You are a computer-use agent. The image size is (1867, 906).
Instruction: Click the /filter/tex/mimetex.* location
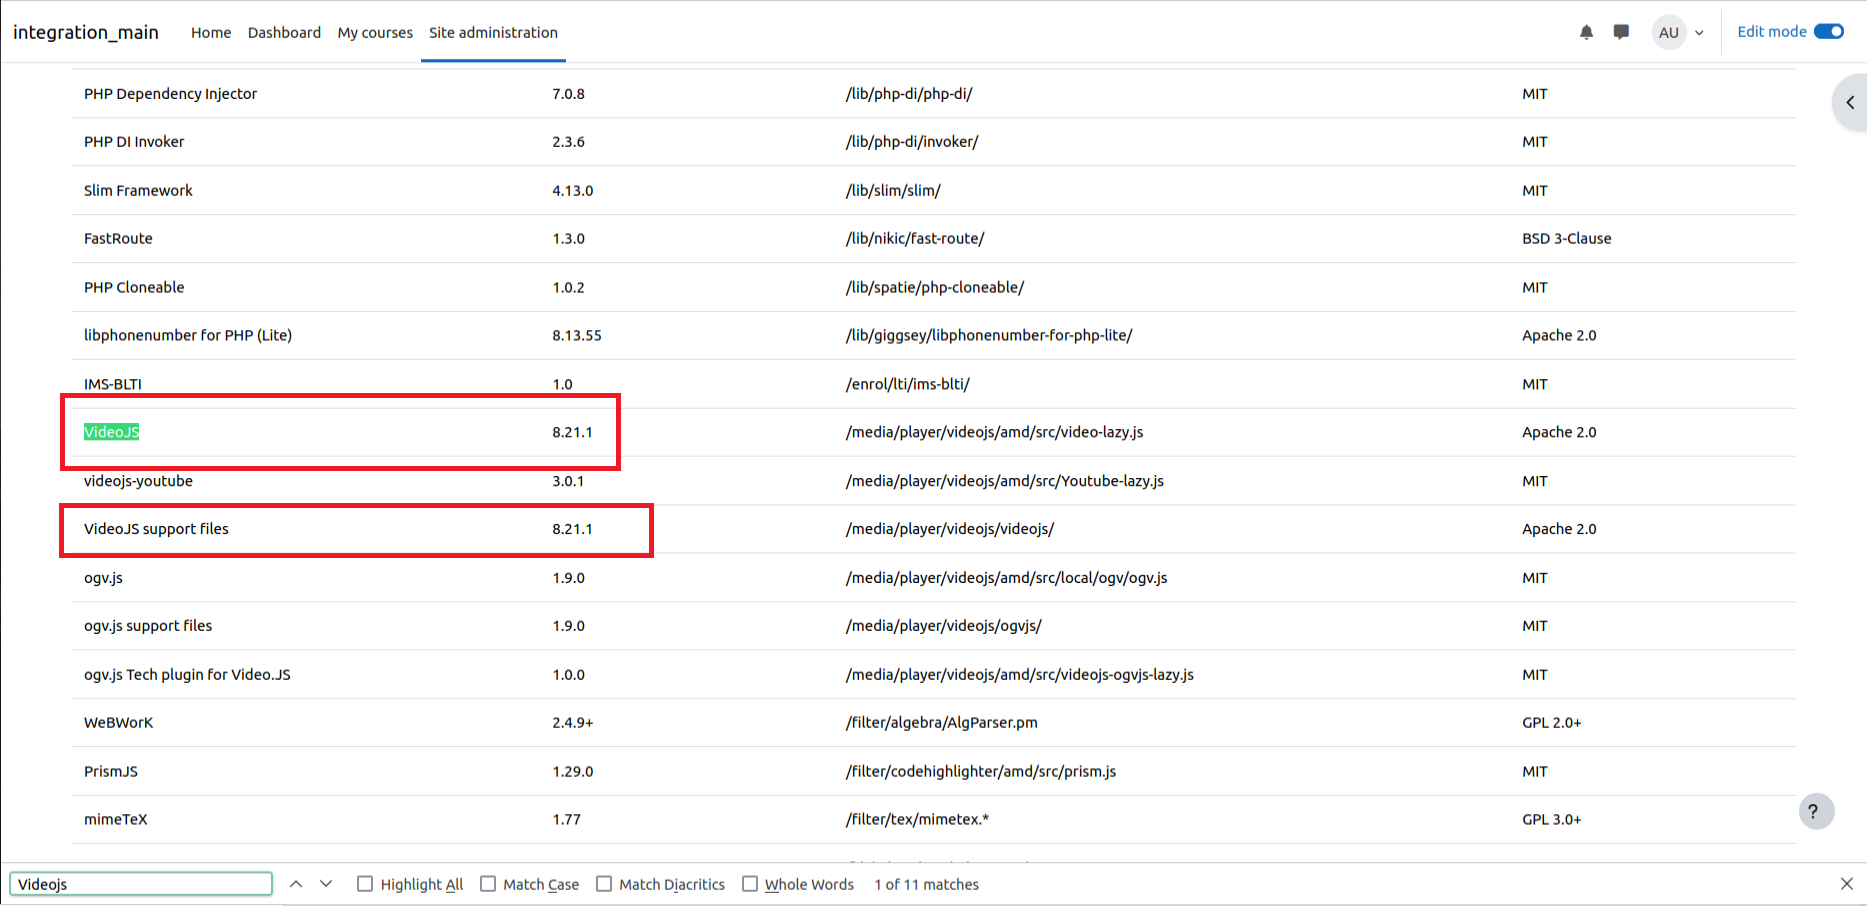(917, 820)
